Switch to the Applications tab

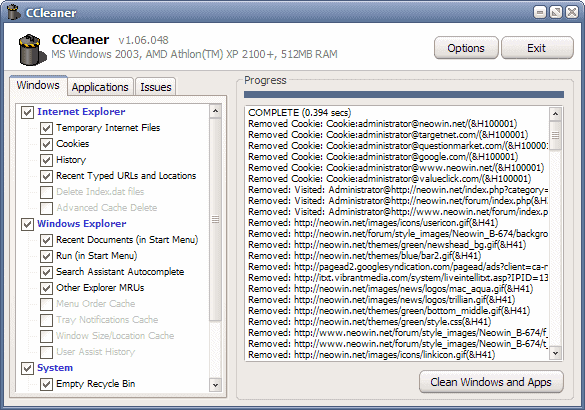100,87
